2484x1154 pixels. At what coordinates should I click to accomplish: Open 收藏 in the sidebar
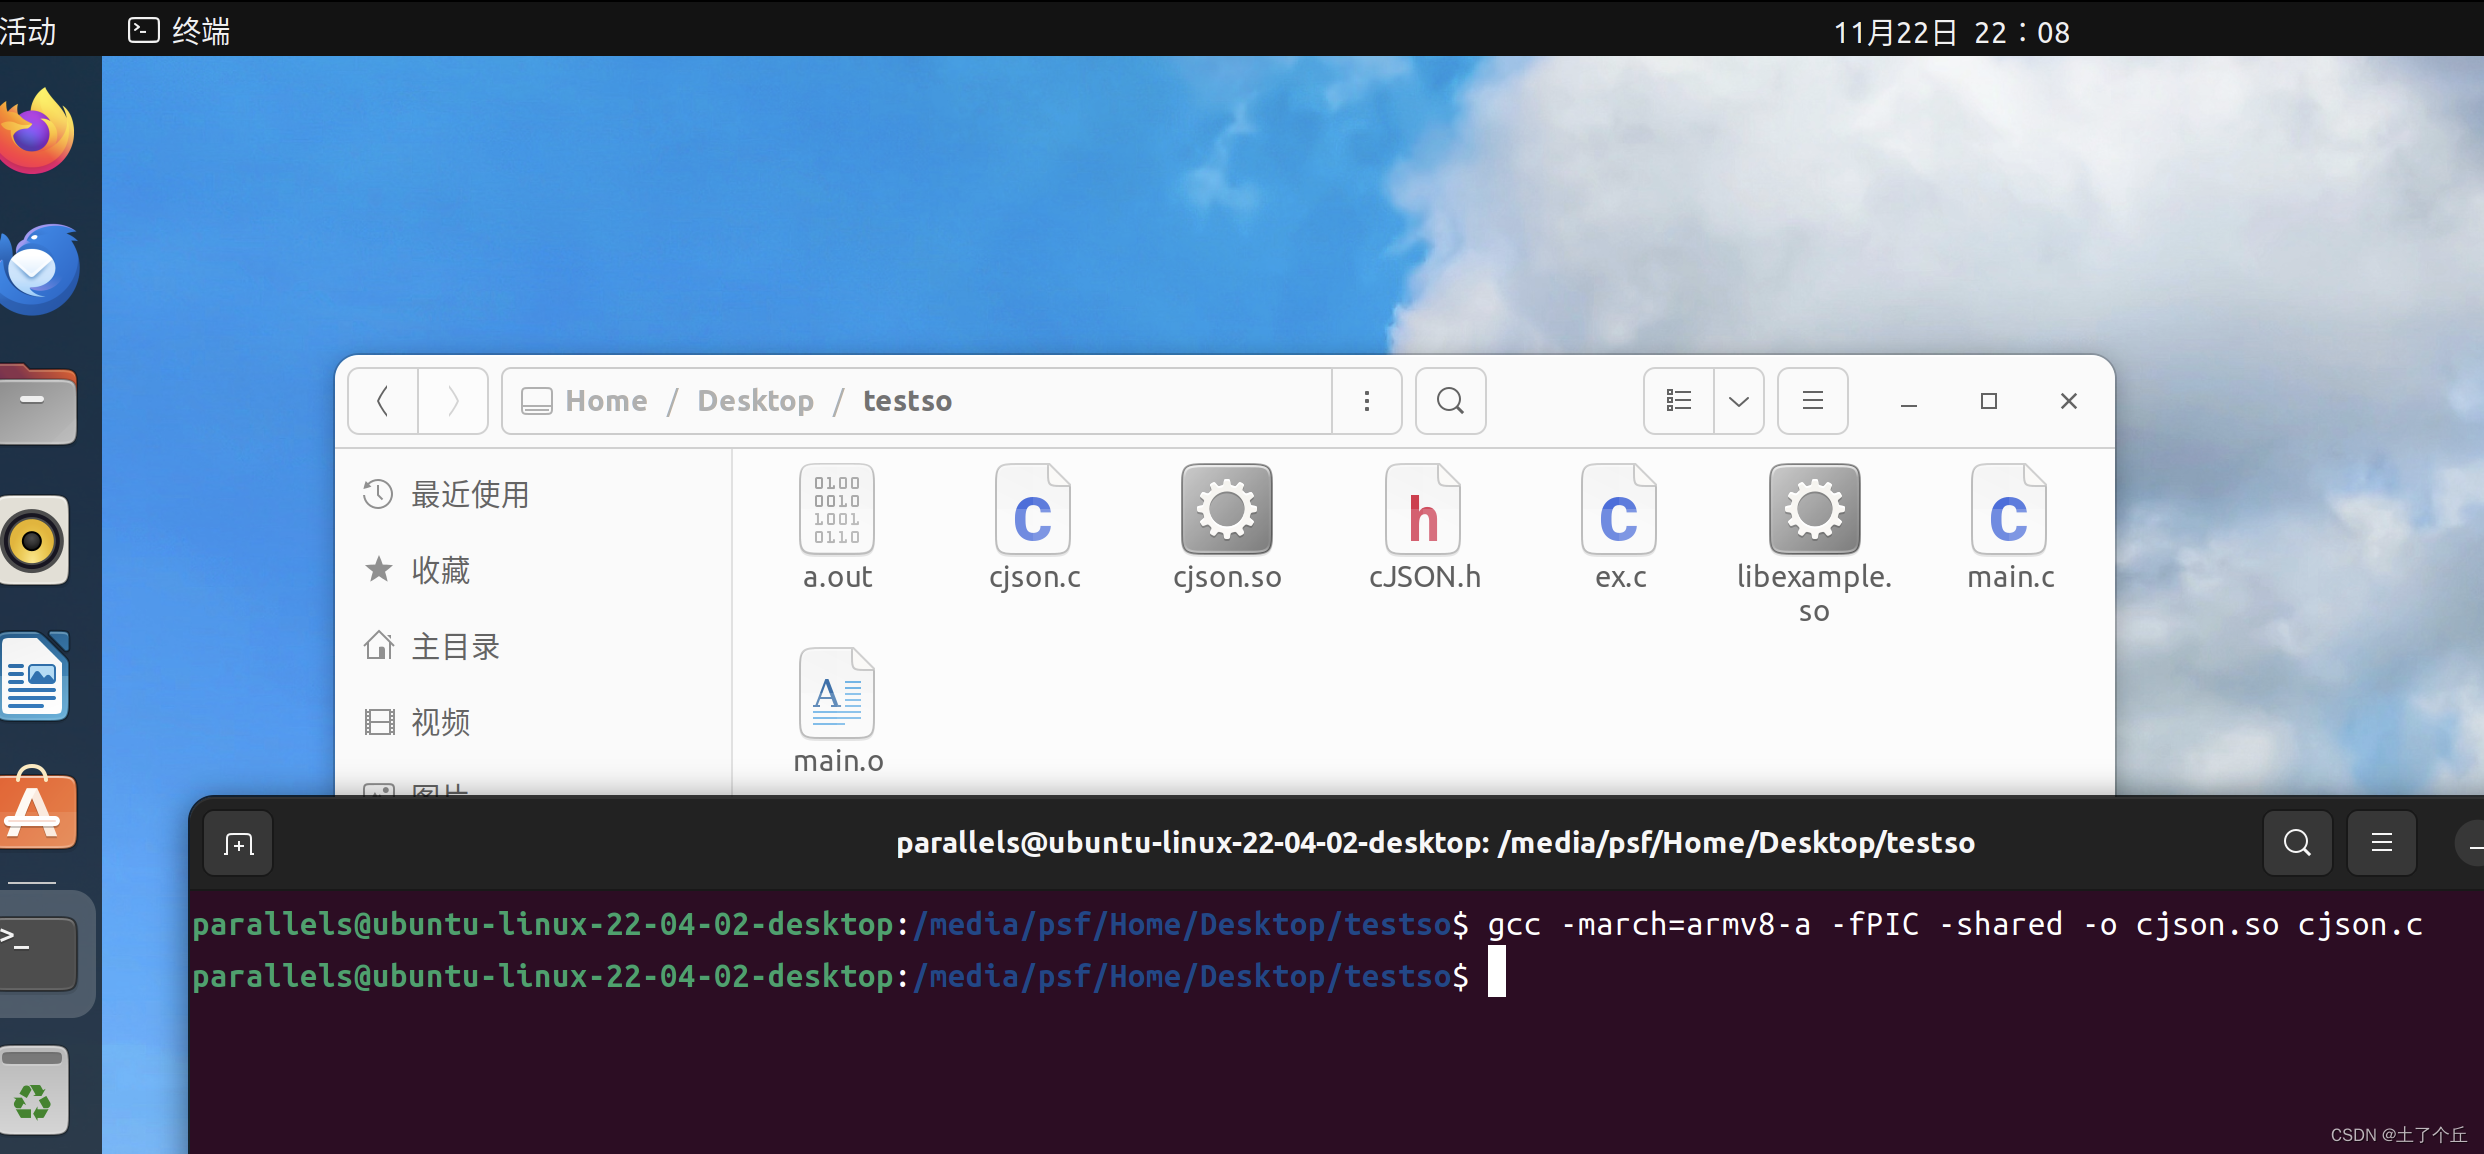[534, 570]
